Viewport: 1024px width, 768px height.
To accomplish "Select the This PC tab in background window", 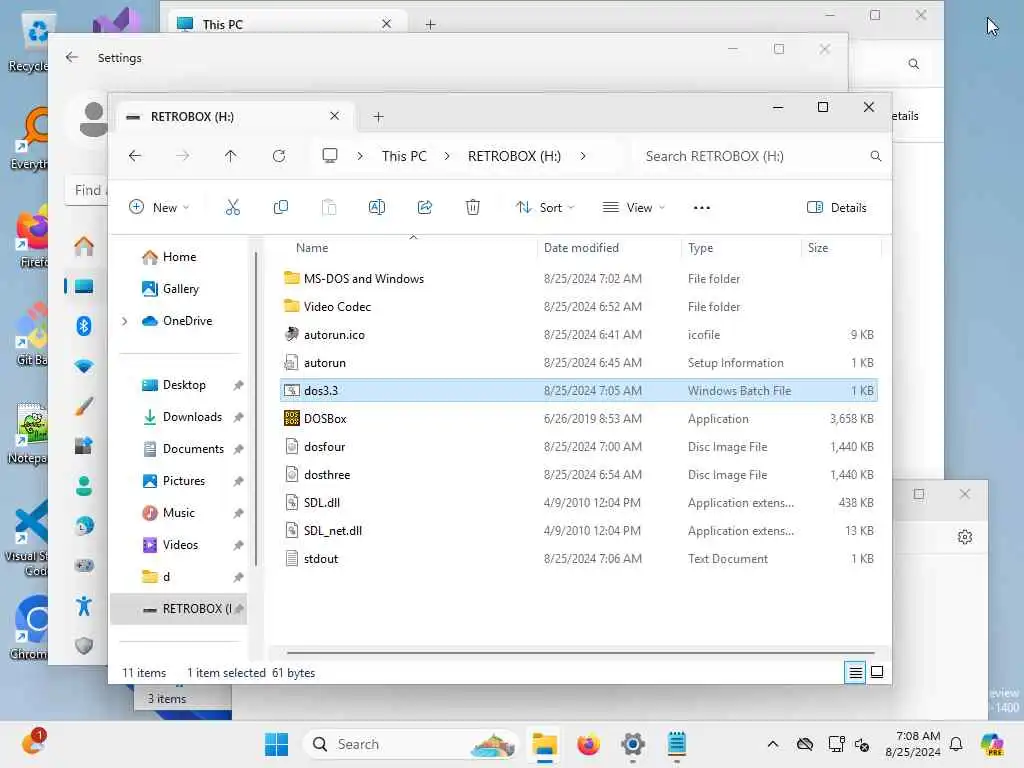I will [287, 24].
